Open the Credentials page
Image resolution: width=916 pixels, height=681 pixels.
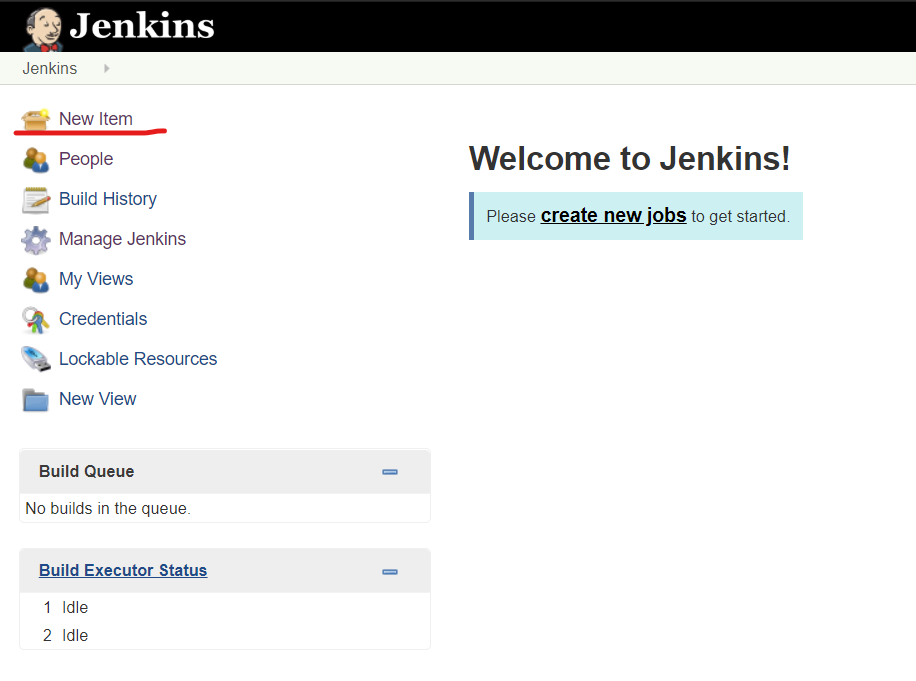point(103,319)
